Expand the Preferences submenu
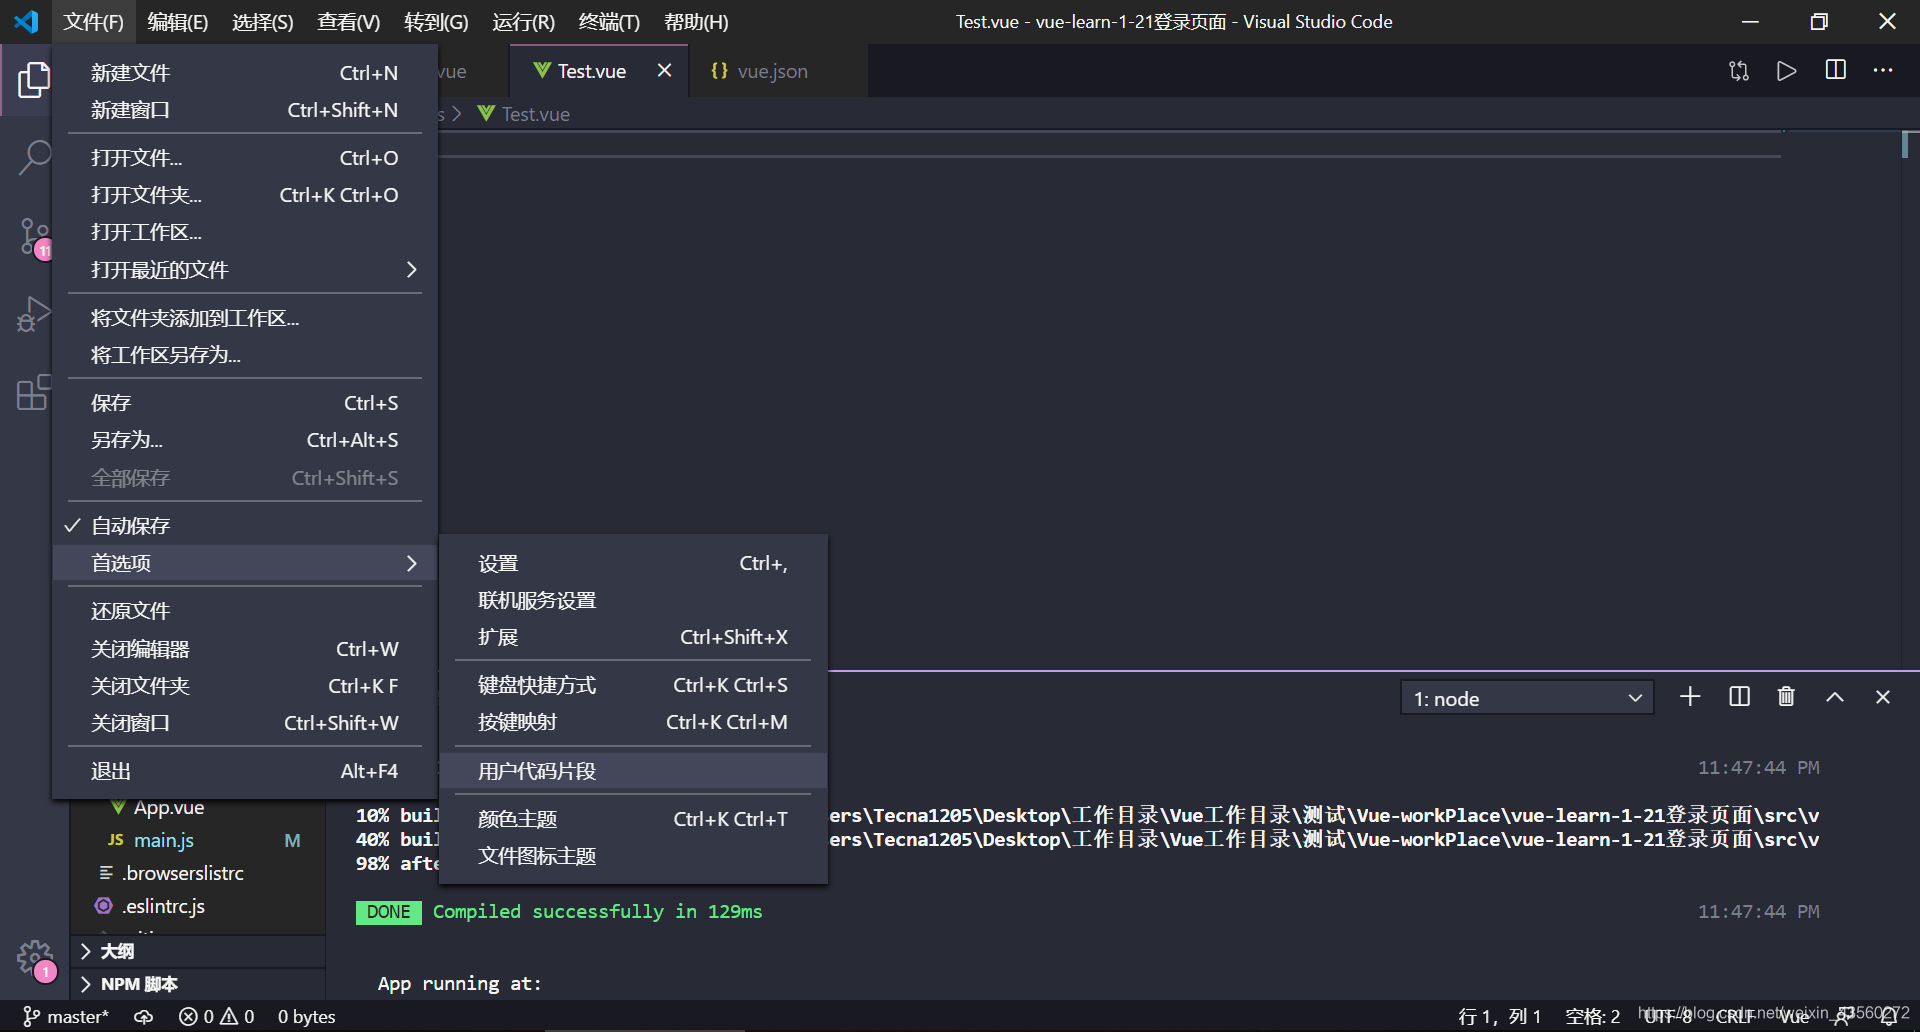This screenshot has height=1032, width=1920. pyautogui.click(x=245, y=563)
